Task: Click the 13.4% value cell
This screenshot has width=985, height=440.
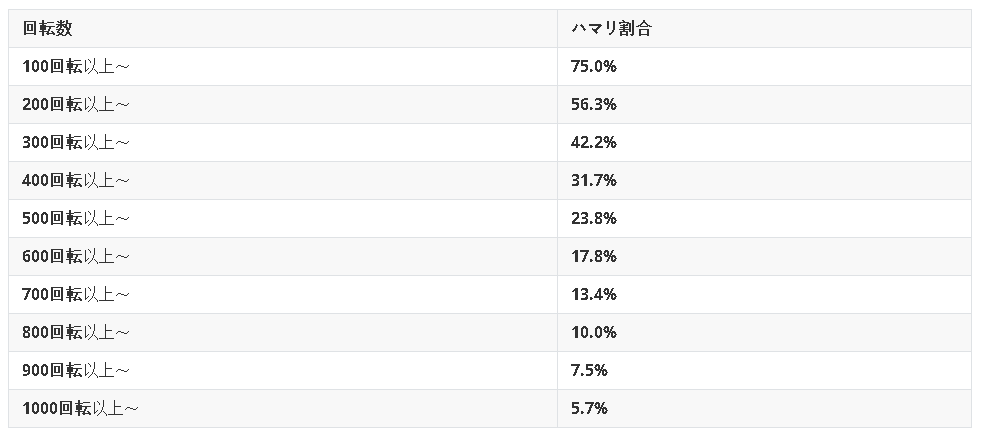Action: pos(594,295)
